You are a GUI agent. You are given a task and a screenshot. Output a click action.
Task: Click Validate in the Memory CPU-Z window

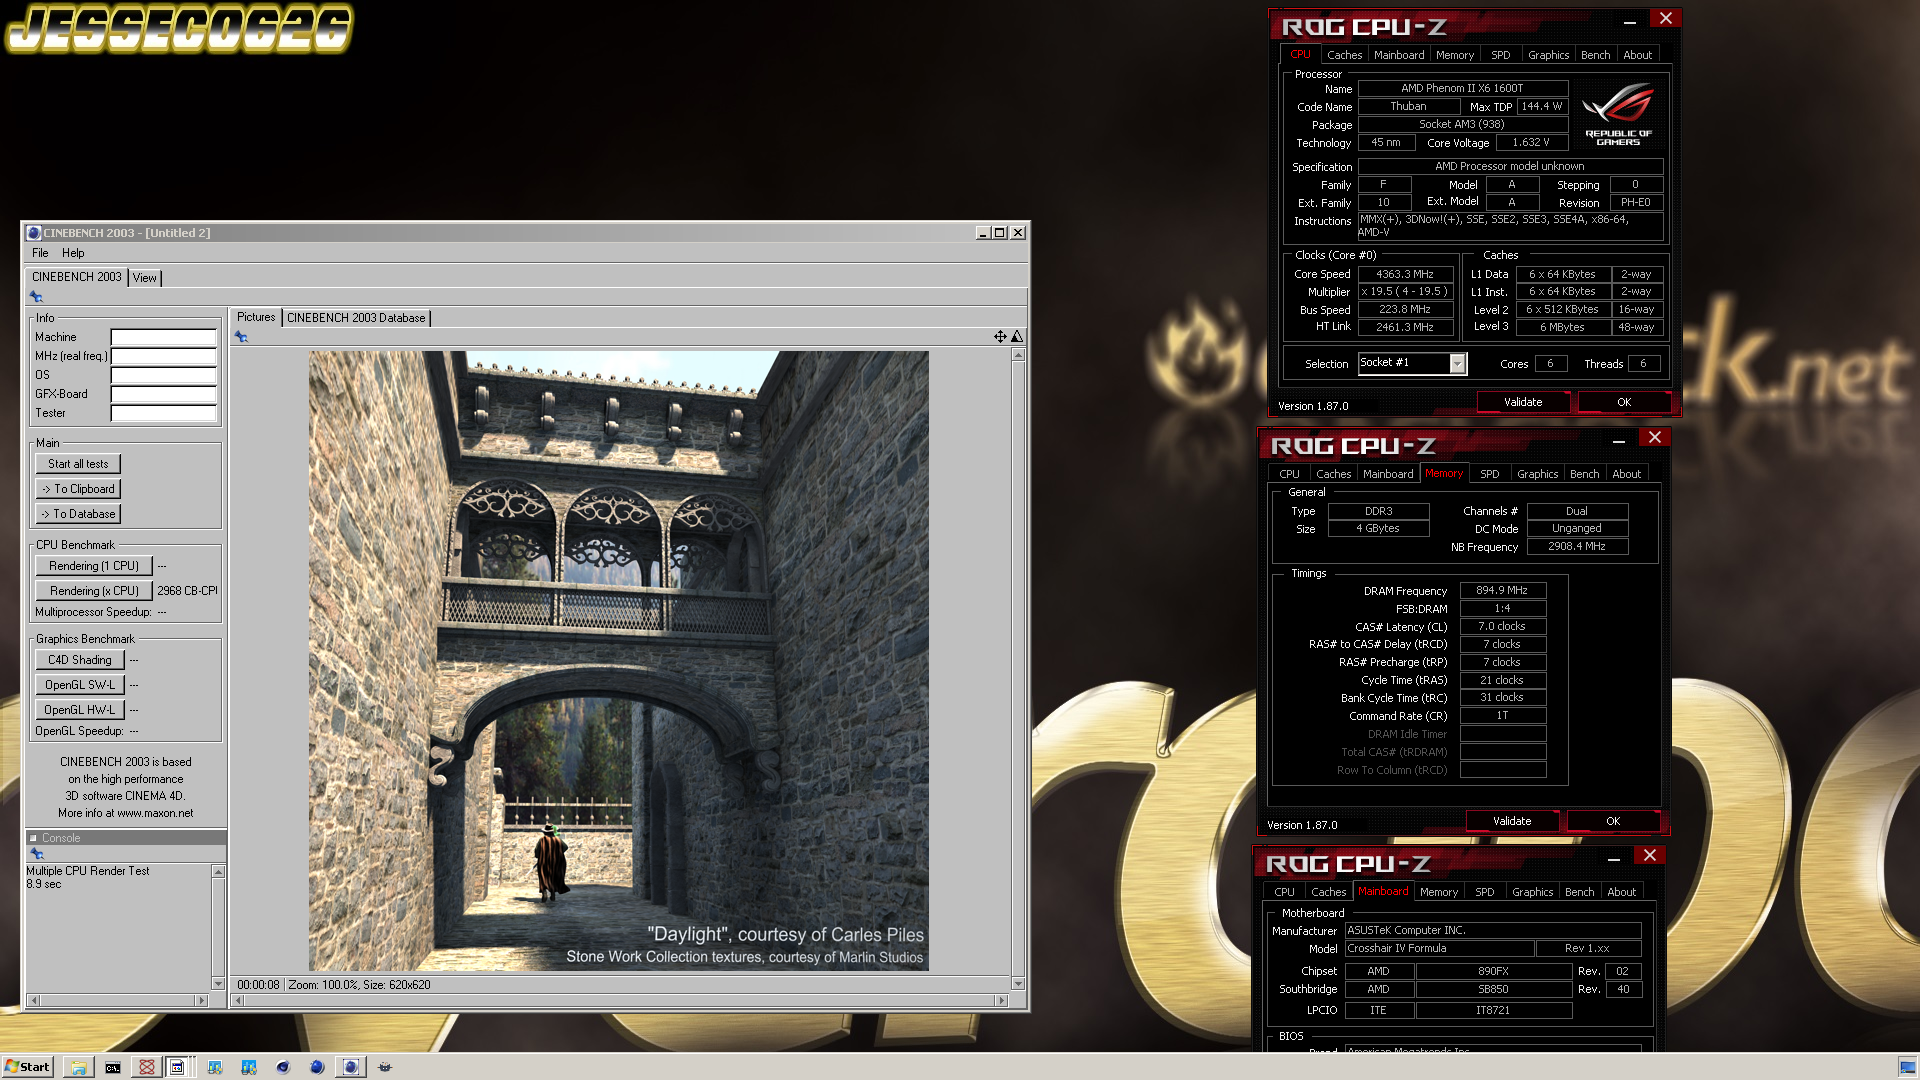(1512, 821)
